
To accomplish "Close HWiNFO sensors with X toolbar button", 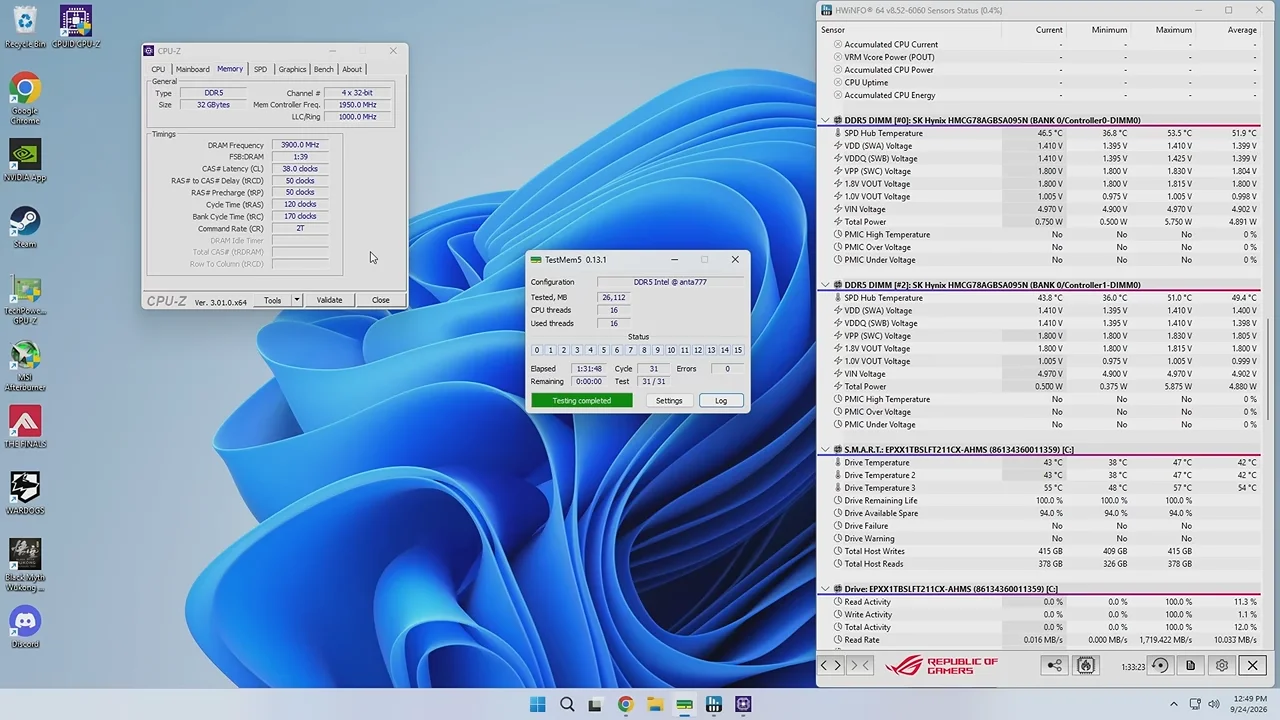I will pyautogui.click(x=1252, y=665).
